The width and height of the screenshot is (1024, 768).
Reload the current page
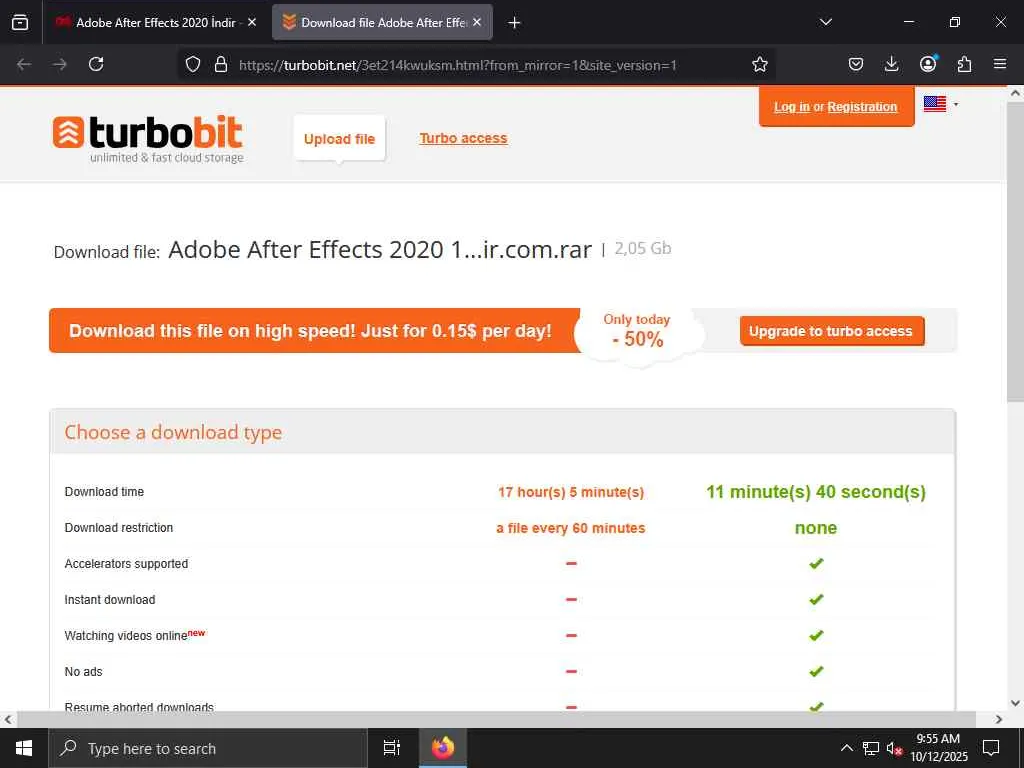(96, 64)
